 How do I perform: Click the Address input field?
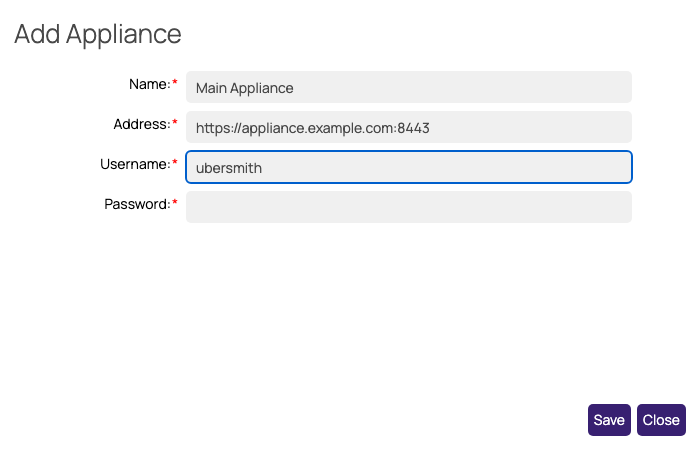point(408,127)
